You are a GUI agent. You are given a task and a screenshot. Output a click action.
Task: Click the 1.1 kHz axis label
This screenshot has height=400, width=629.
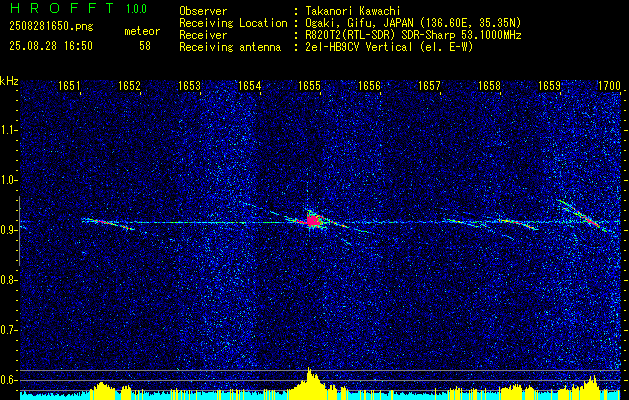[9, 130]
